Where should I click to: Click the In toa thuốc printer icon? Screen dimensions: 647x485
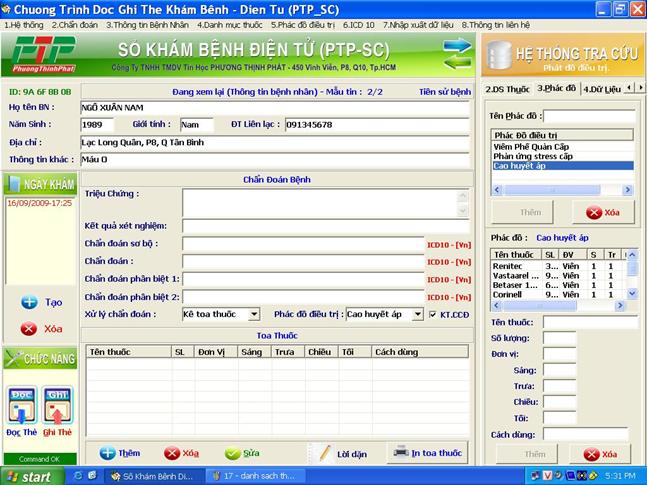pyautogui.click(x=400, y=452)
